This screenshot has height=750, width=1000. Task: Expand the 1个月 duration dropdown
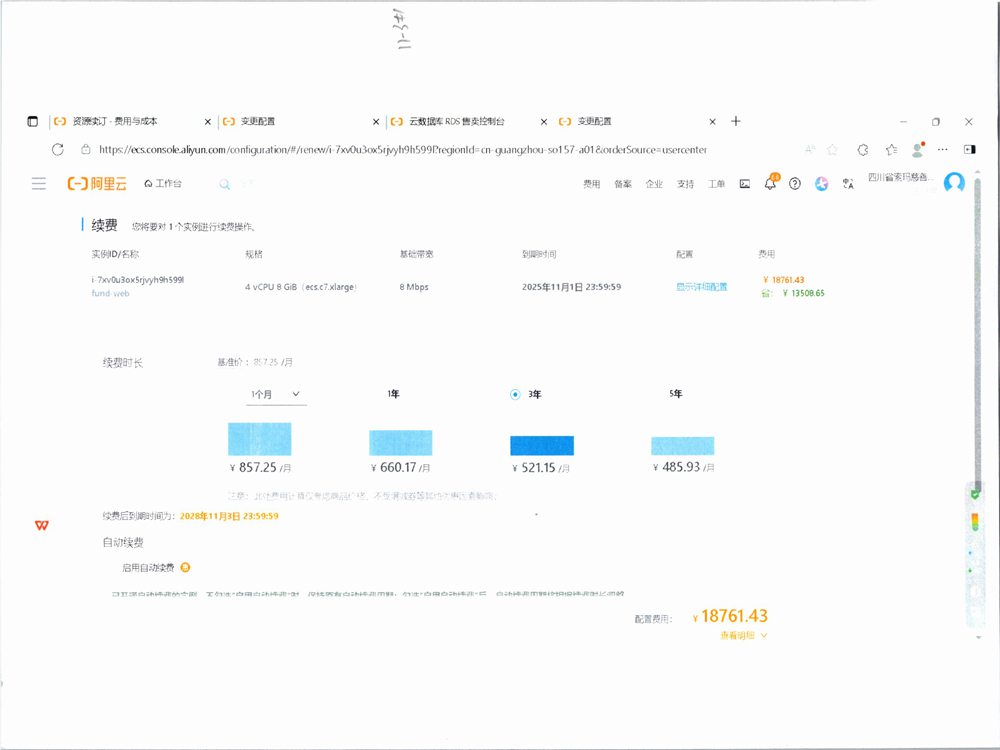276,395
